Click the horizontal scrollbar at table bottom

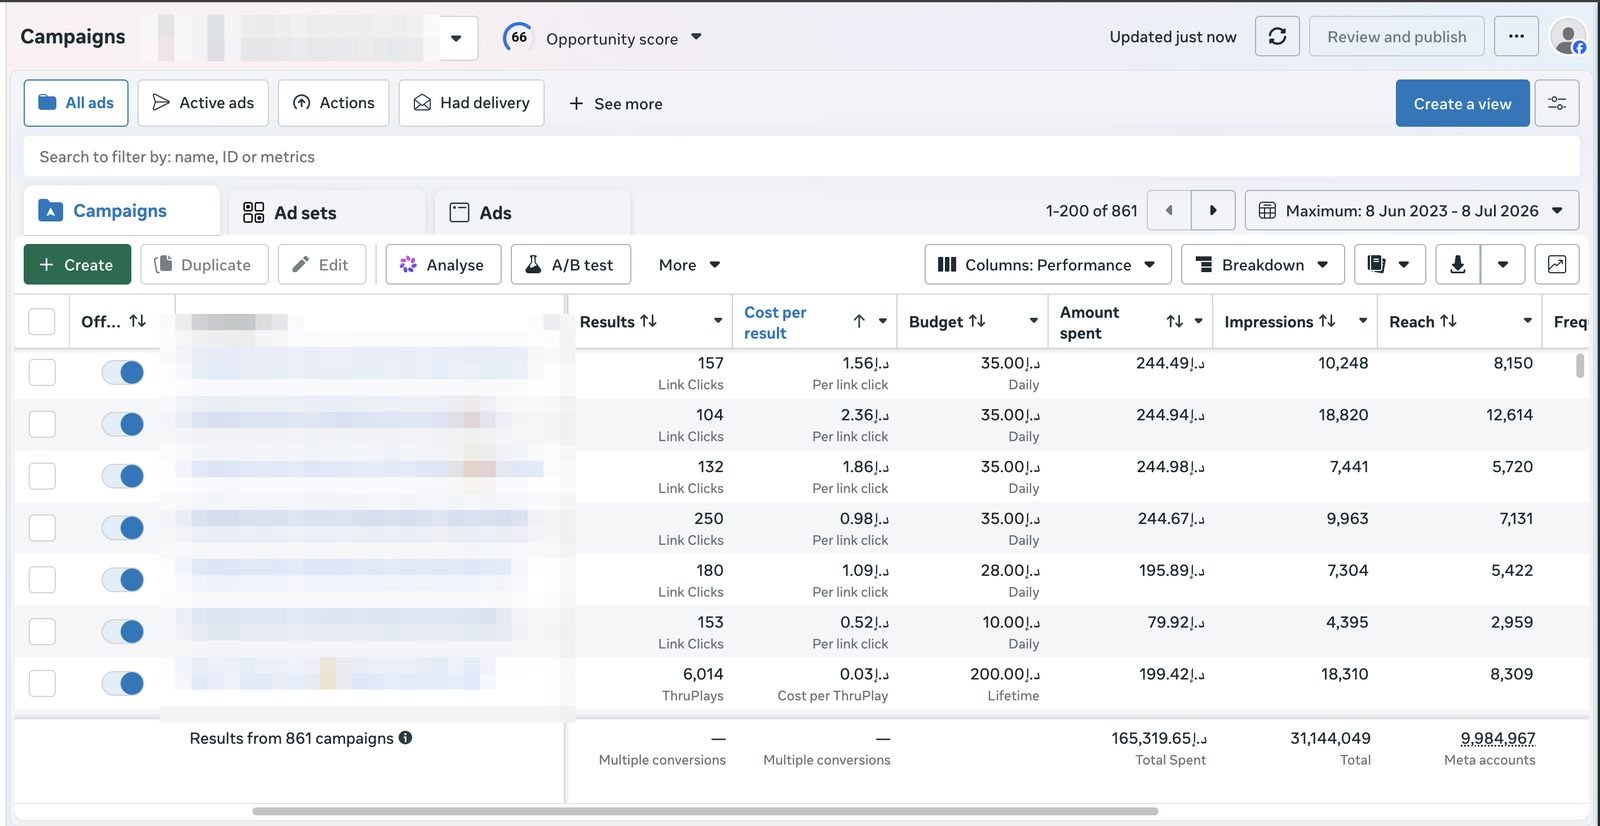coord(705,811)
